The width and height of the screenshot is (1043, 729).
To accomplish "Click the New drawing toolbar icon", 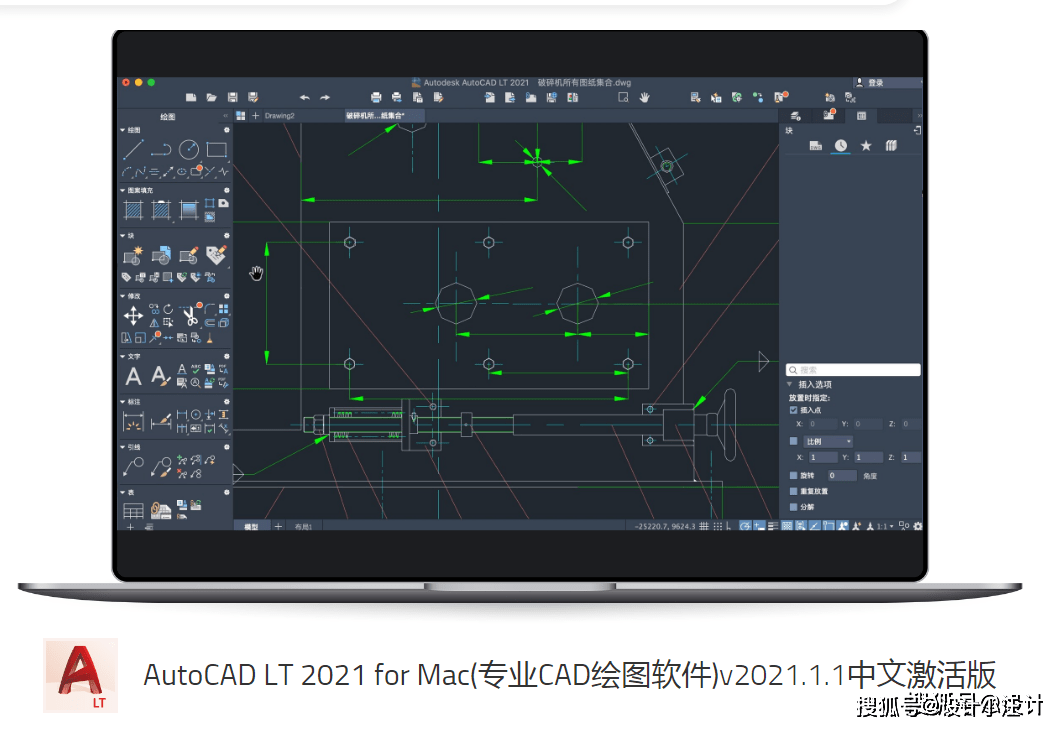I will (x=191, y=97).
